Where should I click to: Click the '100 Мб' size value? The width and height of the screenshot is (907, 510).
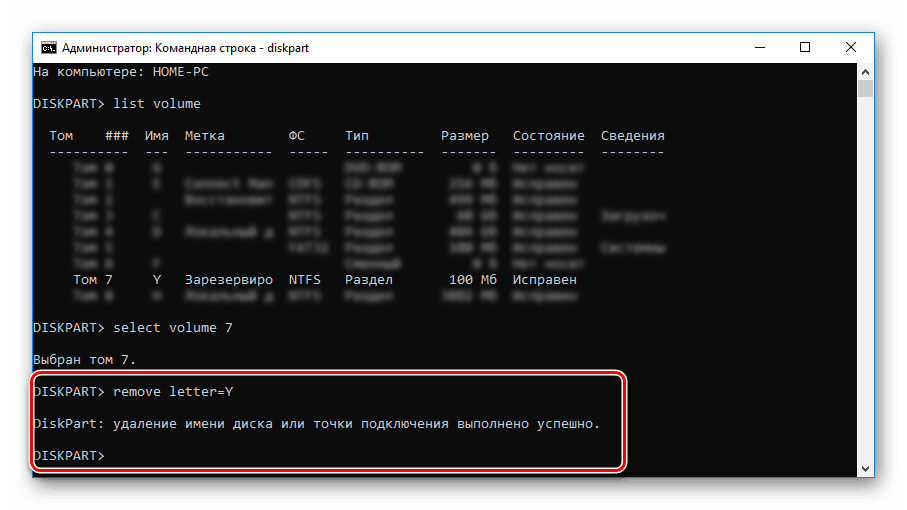pyautogui.click(x=473, y=280)
